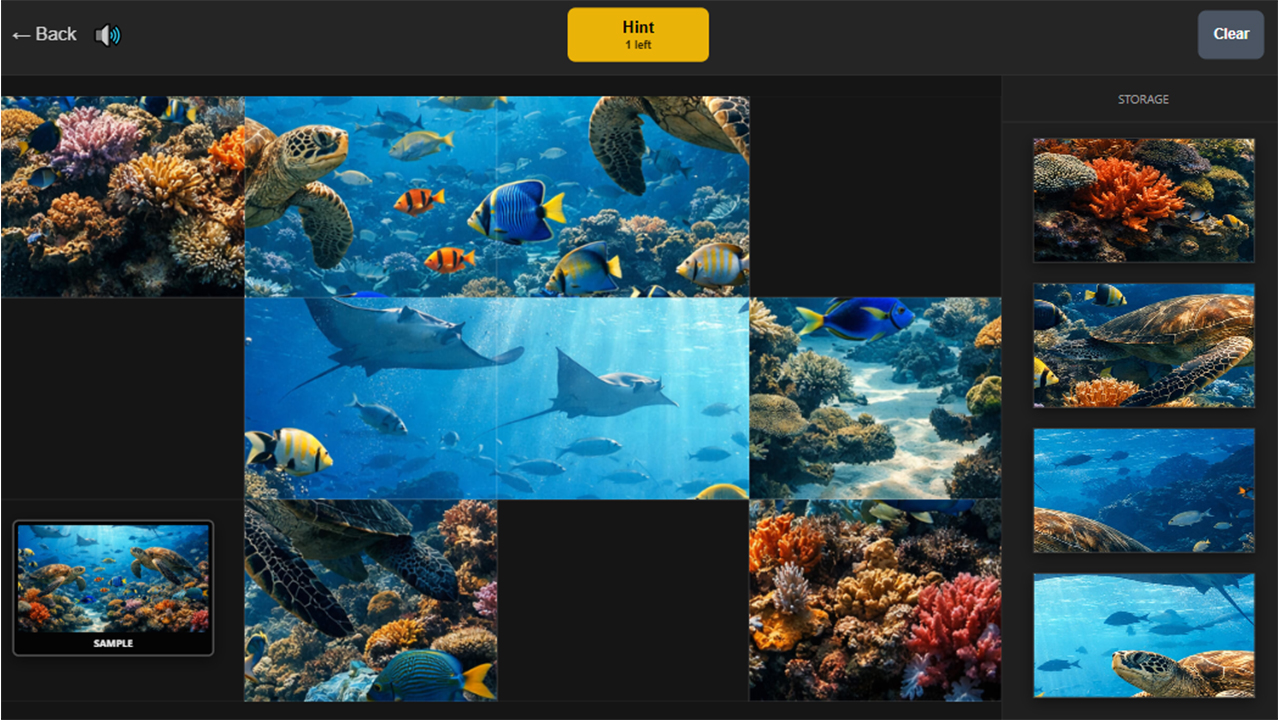The width and height of the screenshot is (1280, 720).
Task: Use the Hint button showing 1 left
Action: coord(638,33)
